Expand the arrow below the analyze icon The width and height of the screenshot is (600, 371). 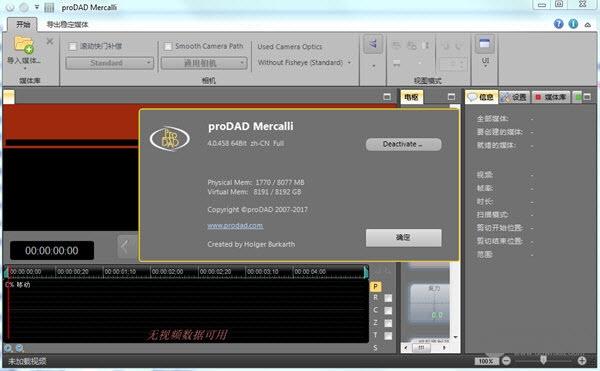pos(373,66)
